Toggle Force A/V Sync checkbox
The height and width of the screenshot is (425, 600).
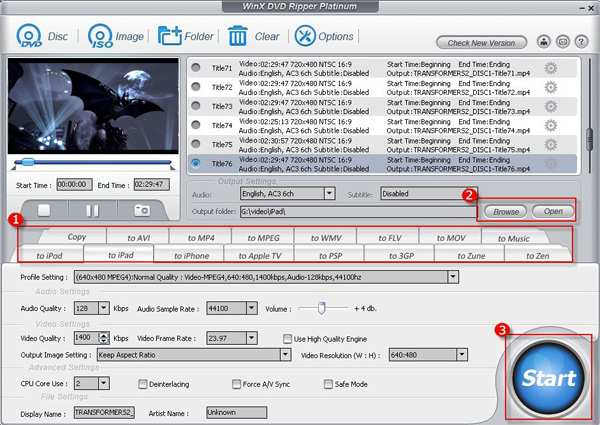pyautogui.click(x=236, y=384)
